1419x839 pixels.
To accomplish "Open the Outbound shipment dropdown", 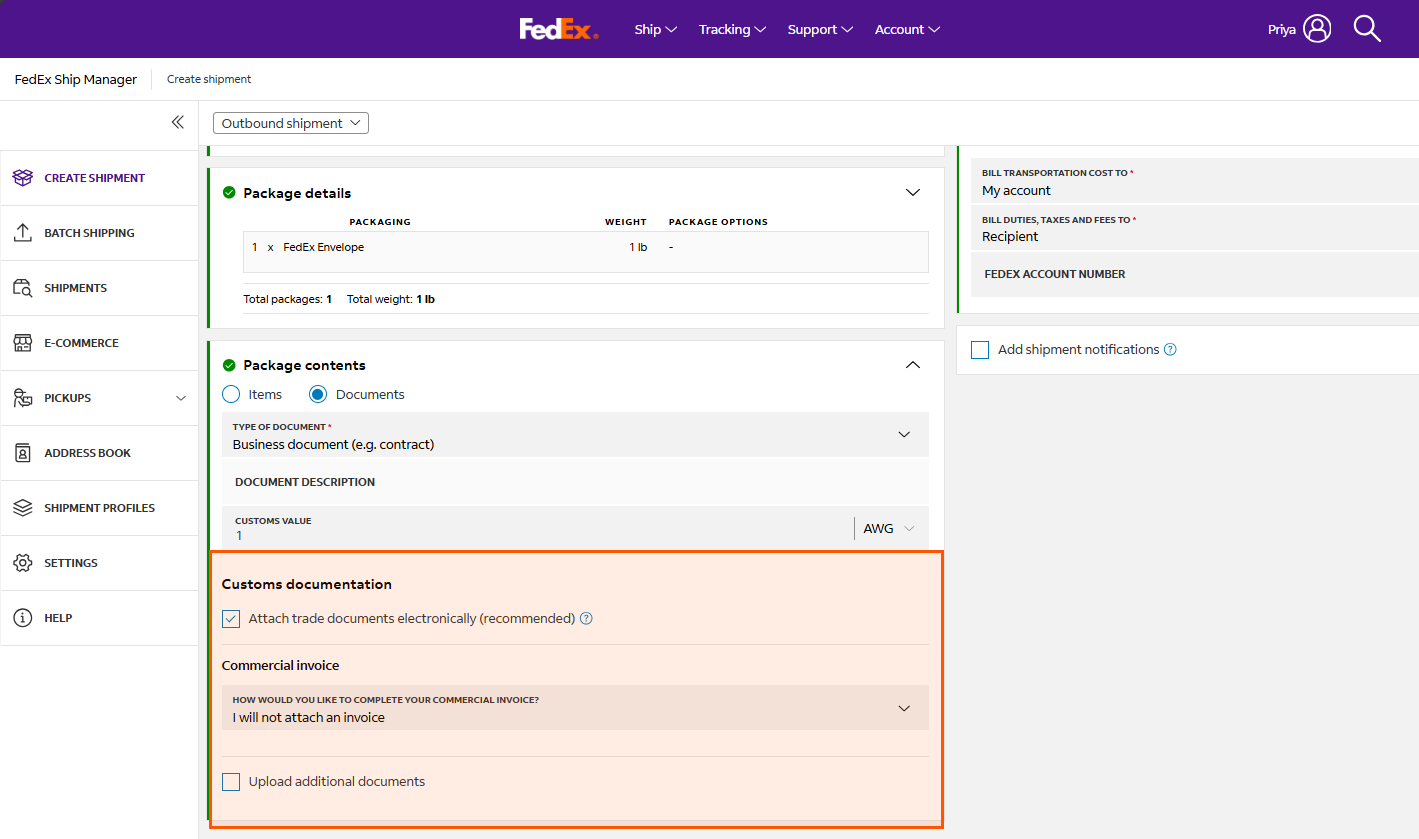I will (291, 123).
